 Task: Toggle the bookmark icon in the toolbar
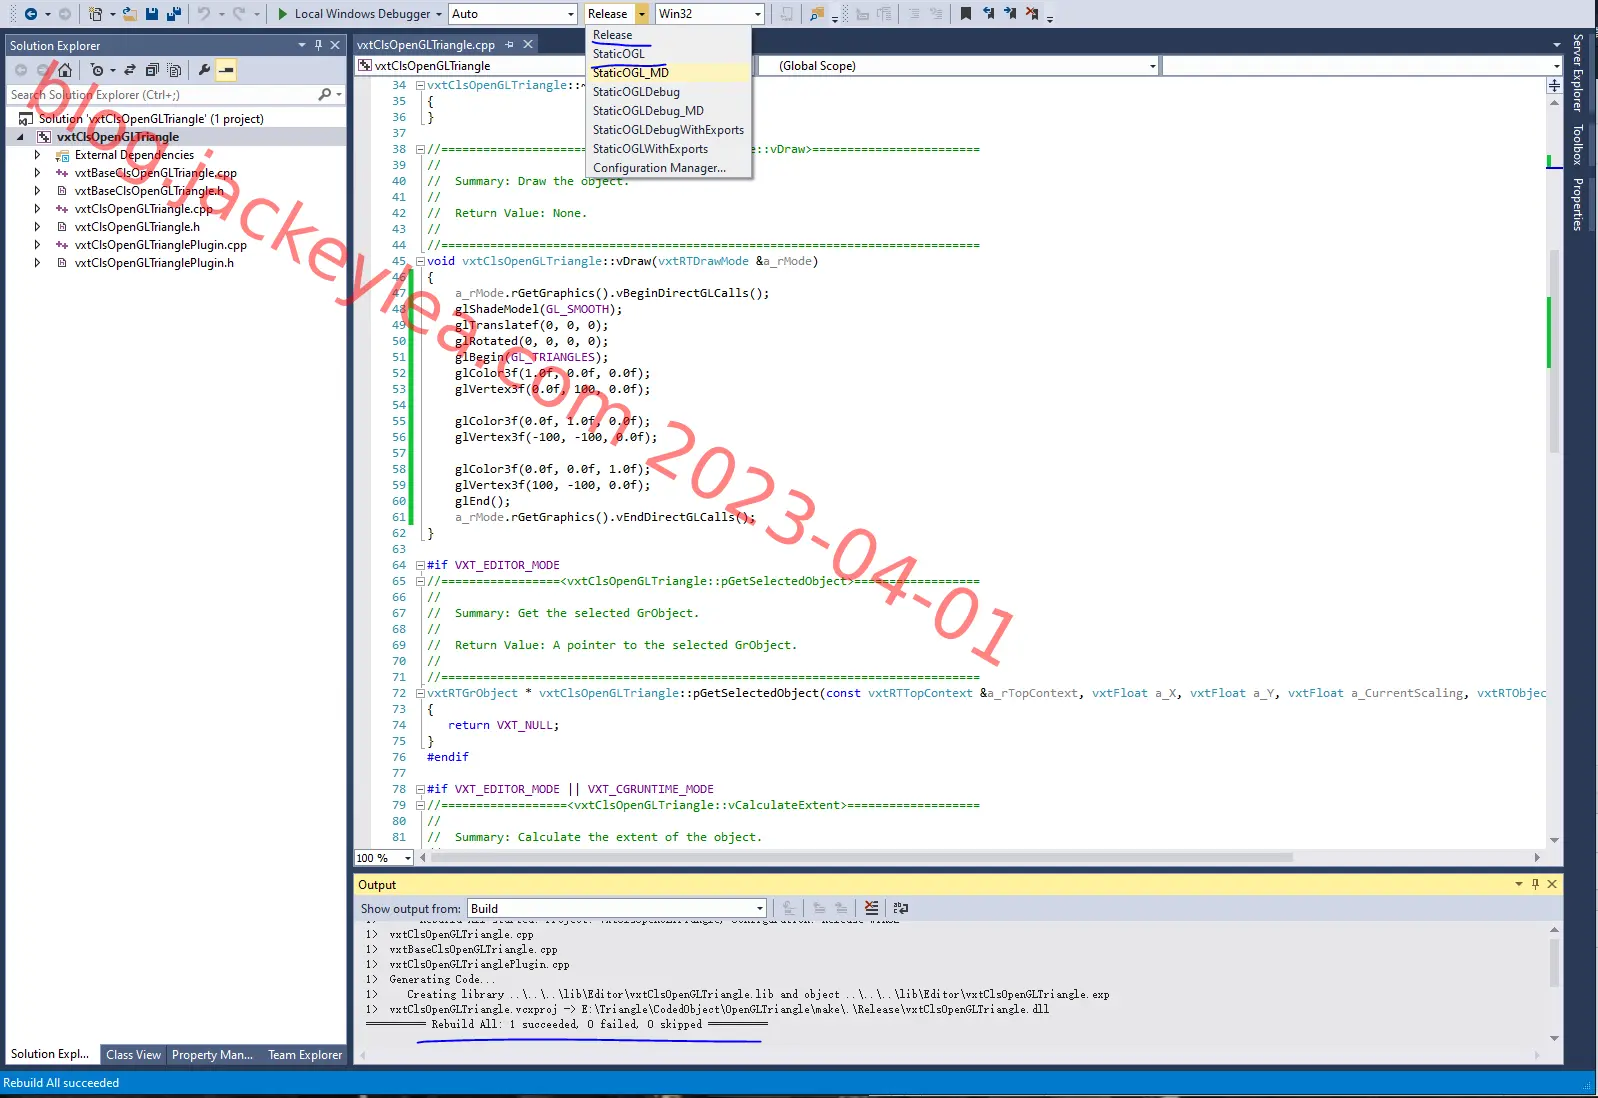click(x=965, y=14)
